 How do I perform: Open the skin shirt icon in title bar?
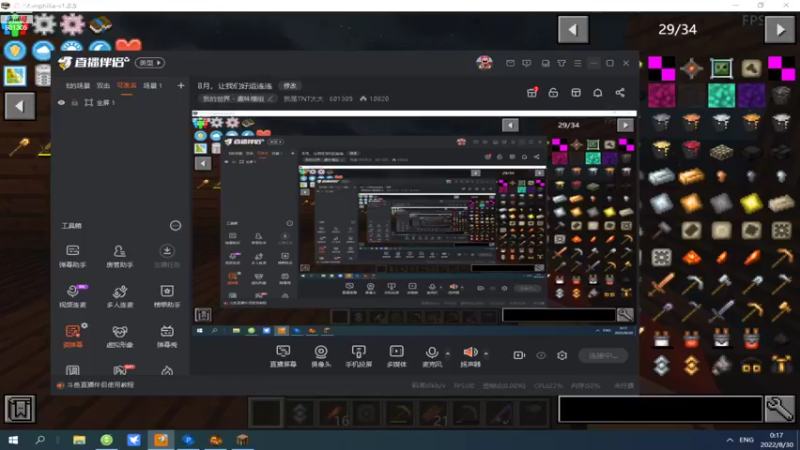(561, 63)
